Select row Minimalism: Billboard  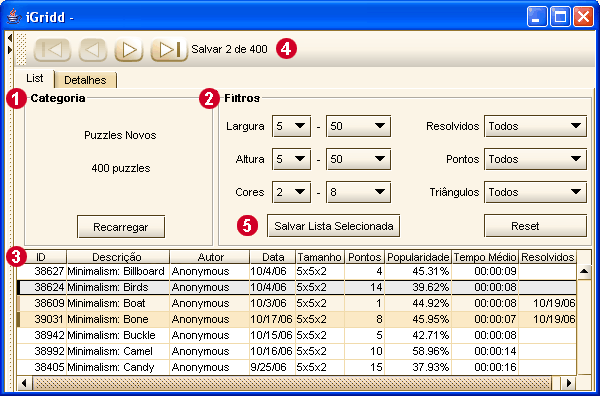(x=297, y=271)
